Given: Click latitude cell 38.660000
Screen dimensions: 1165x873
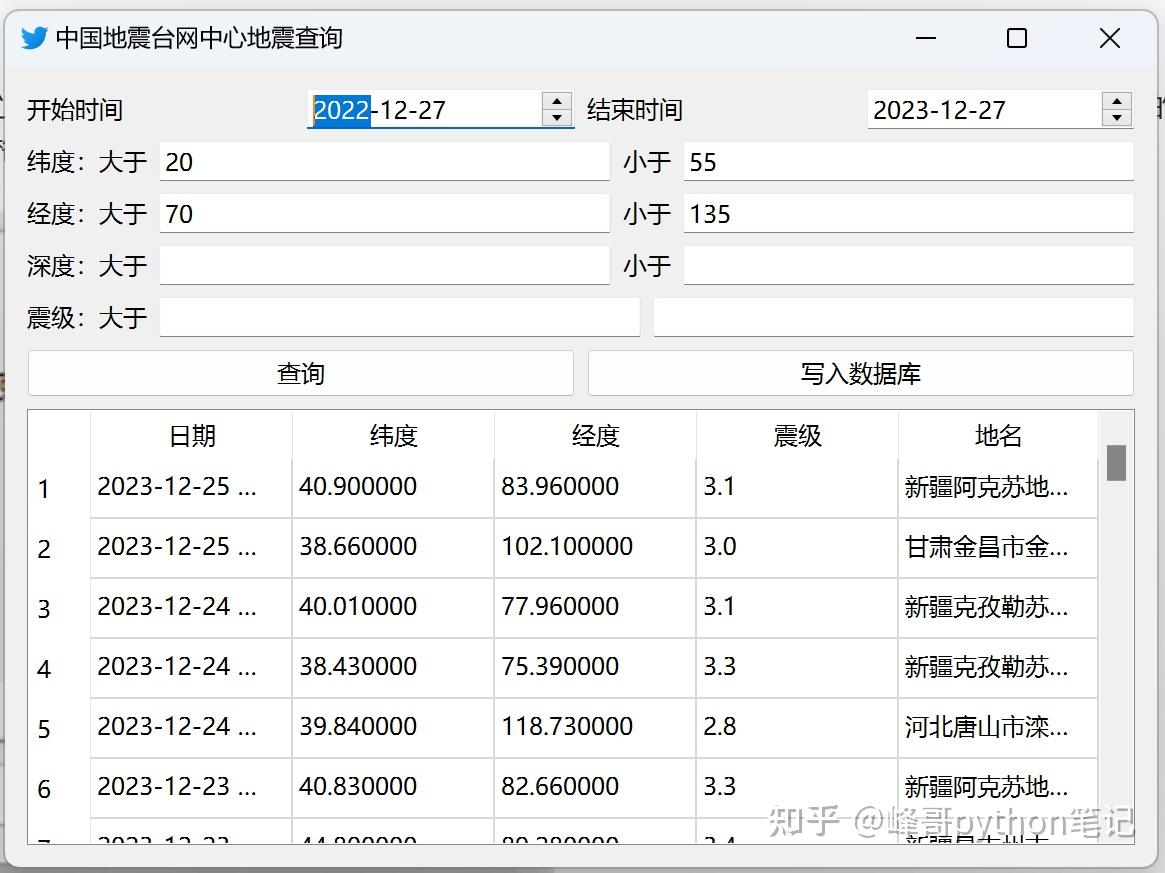Looking at the screenshot, I should [x=394, y=548].
